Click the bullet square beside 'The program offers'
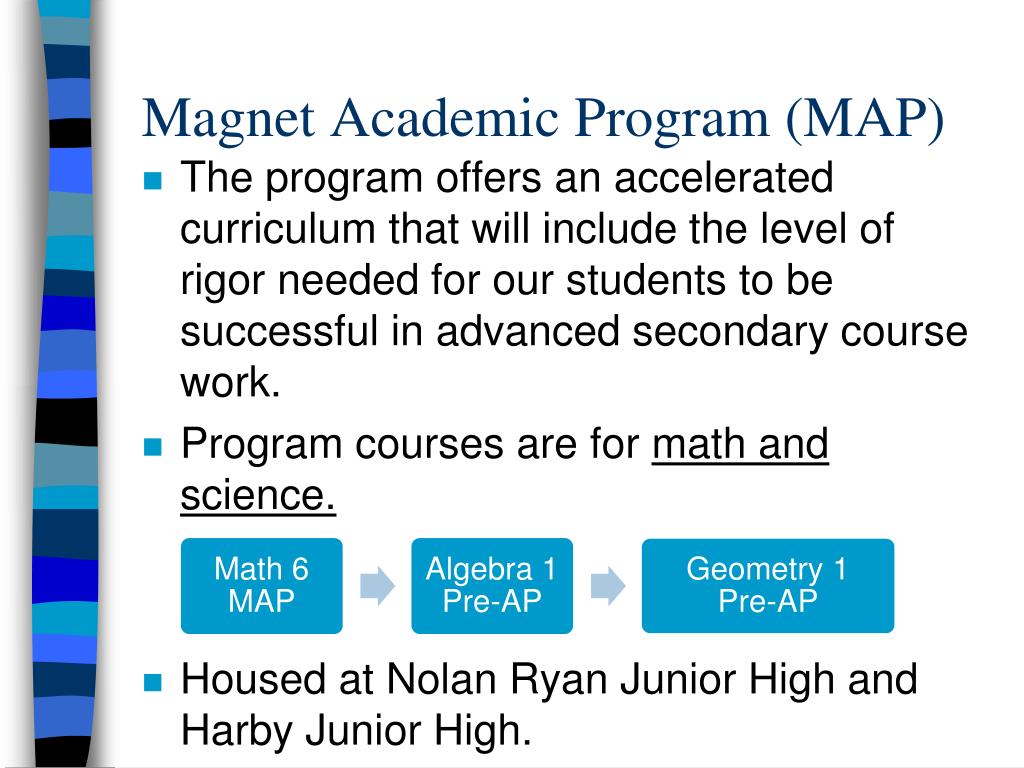1024x768 pixels. pos(152,182)
